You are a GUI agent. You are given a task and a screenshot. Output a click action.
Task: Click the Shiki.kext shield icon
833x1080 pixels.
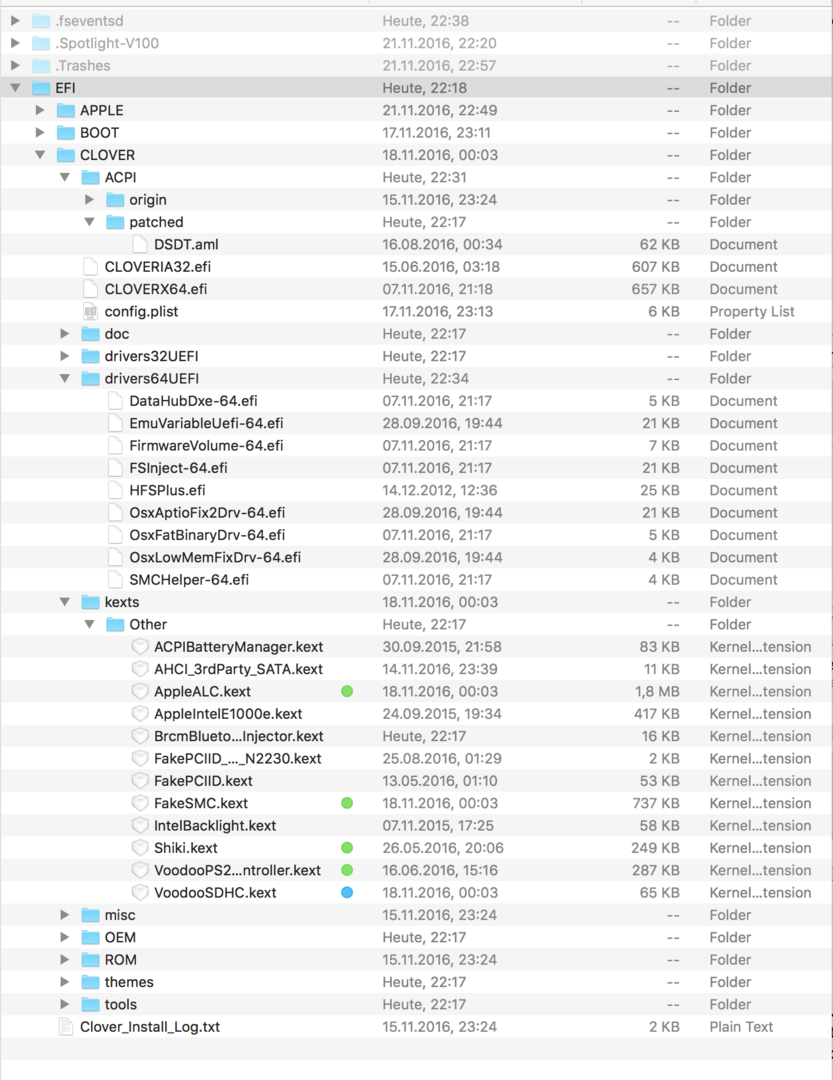point(140,848)
